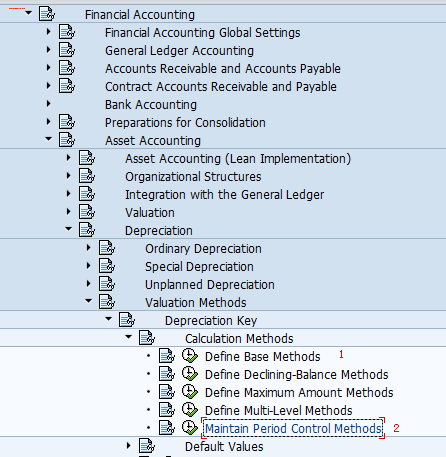Click execute clock icon for Define Multi-Level Methods
The width and height of the screenshot is (446, 457).
[x=190, y=410]
